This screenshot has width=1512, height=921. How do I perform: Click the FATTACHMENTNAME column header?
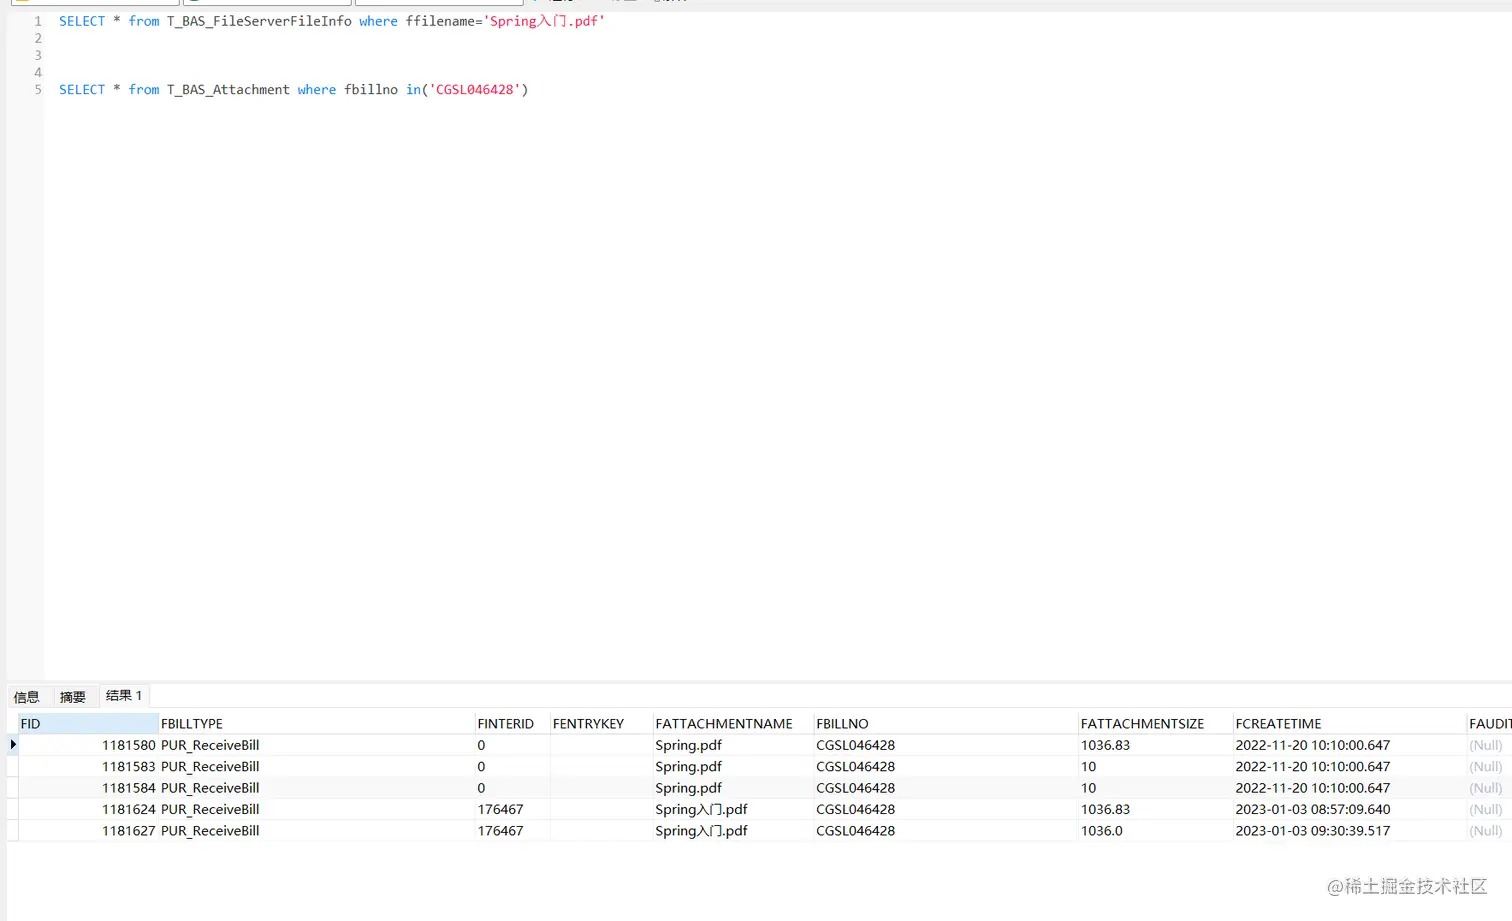[x=733, y=724]
